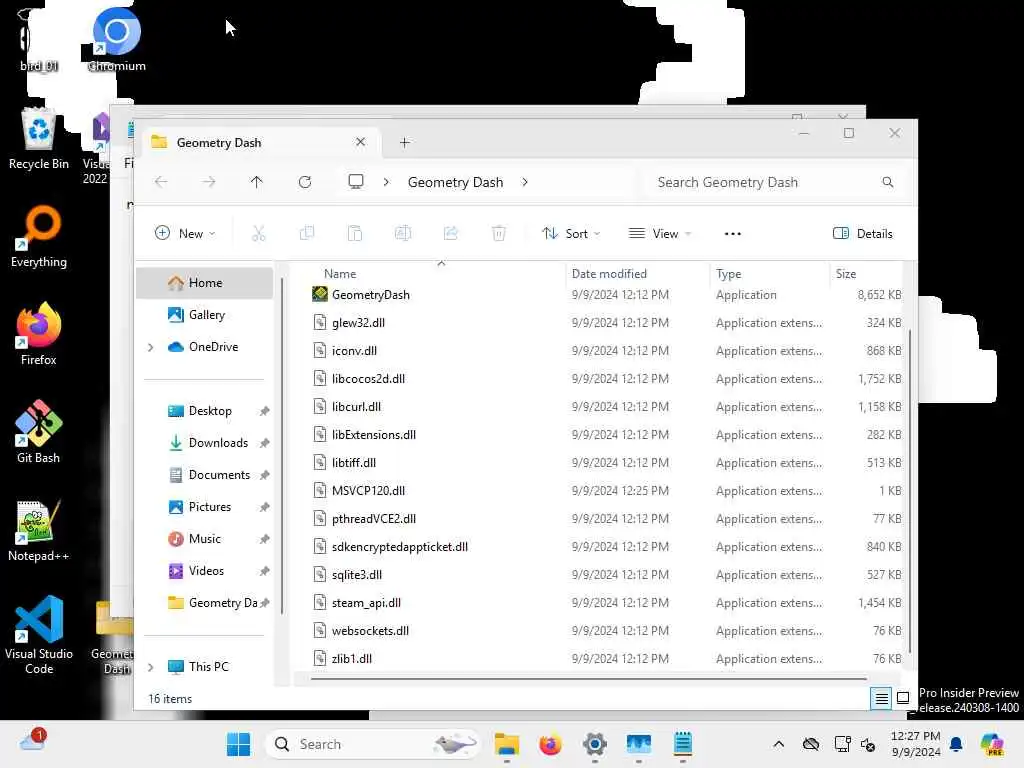Open Git Bash desktop shortcut

tap(39, 432)
